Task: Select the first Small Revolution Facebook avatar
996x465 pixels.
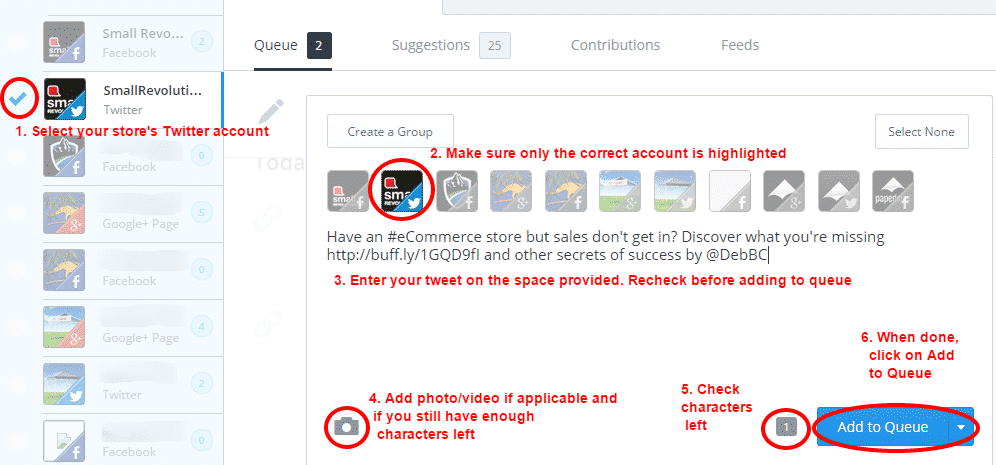Action: click(347, 191)
